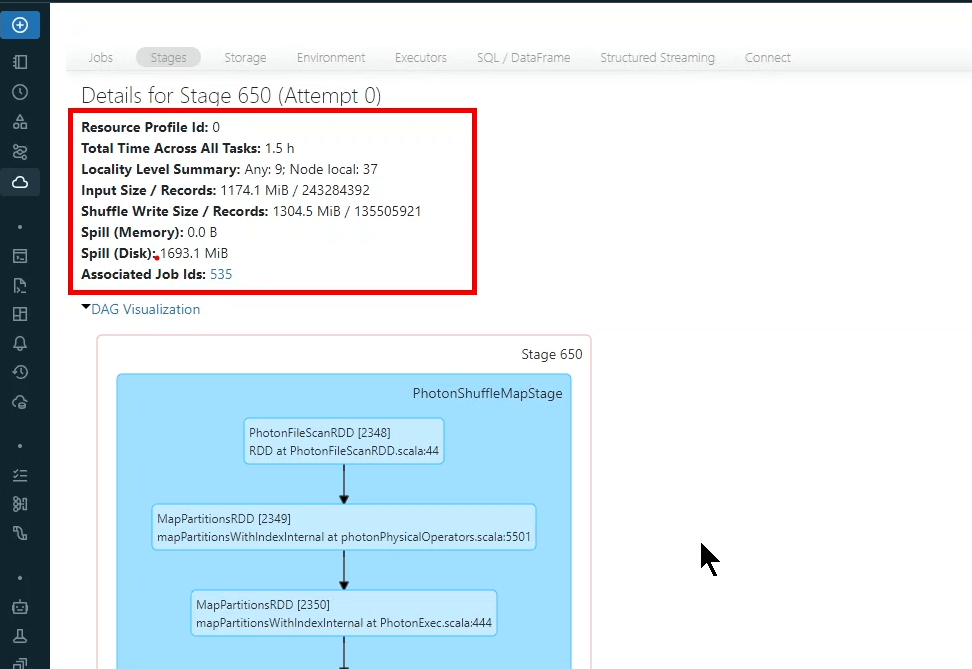The width and height of the screenshot is (972, 669).
Task: Open SQL Warehouses cloud icon
Action: click(20, 402)
